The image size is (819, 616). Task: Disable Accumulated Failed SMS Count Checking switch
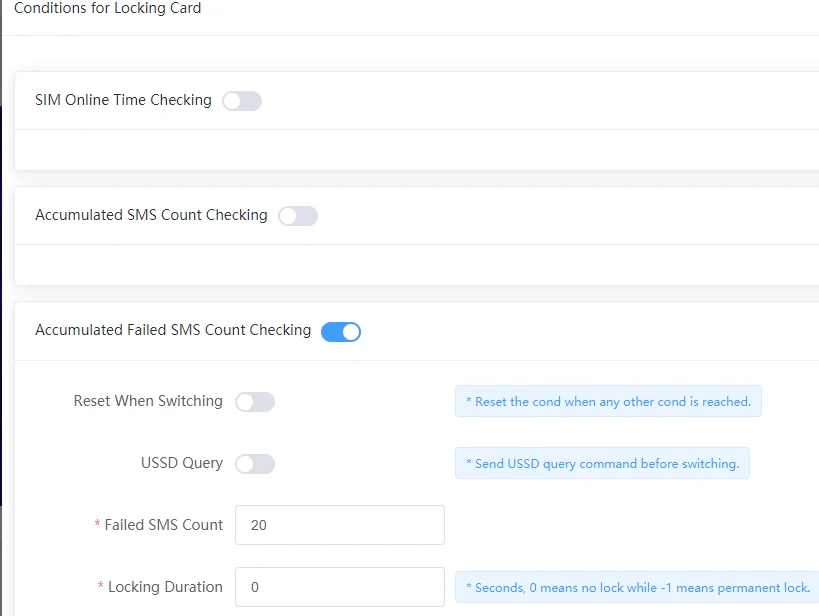(x=341, y=331)
